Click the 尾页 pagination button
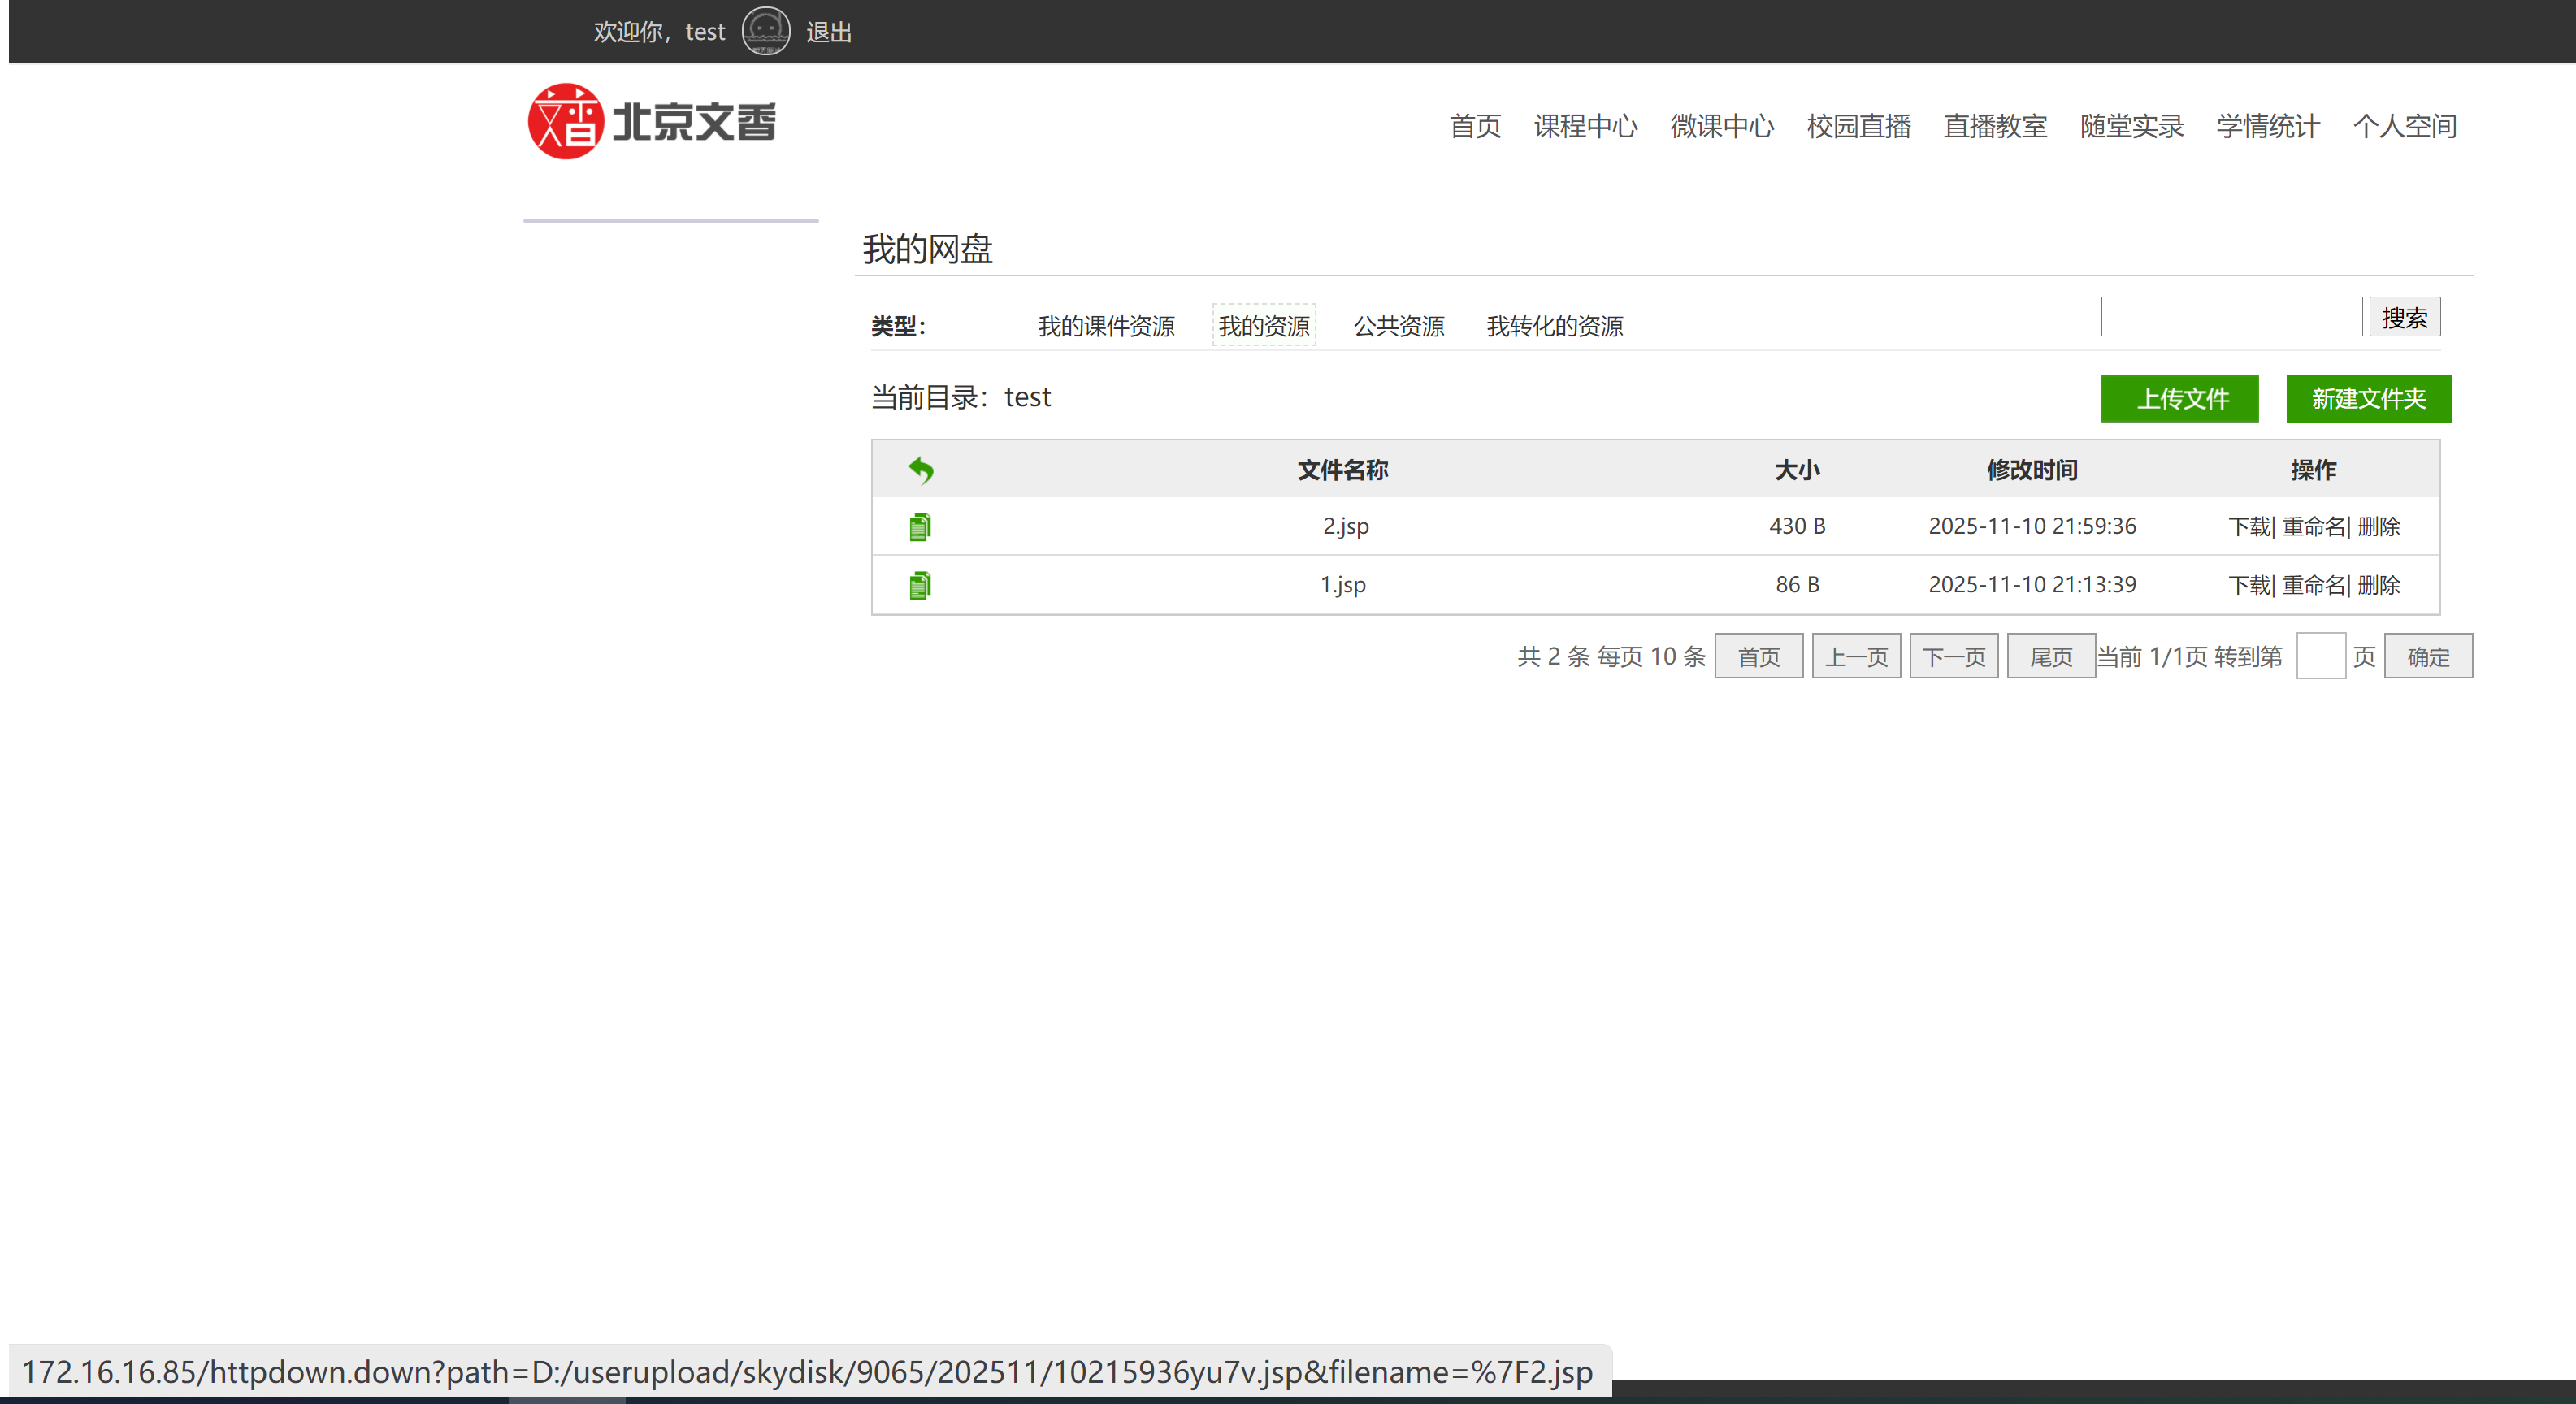Image resolution: width=2576 pixels, height=1404 pixels. coord(2051,656)
